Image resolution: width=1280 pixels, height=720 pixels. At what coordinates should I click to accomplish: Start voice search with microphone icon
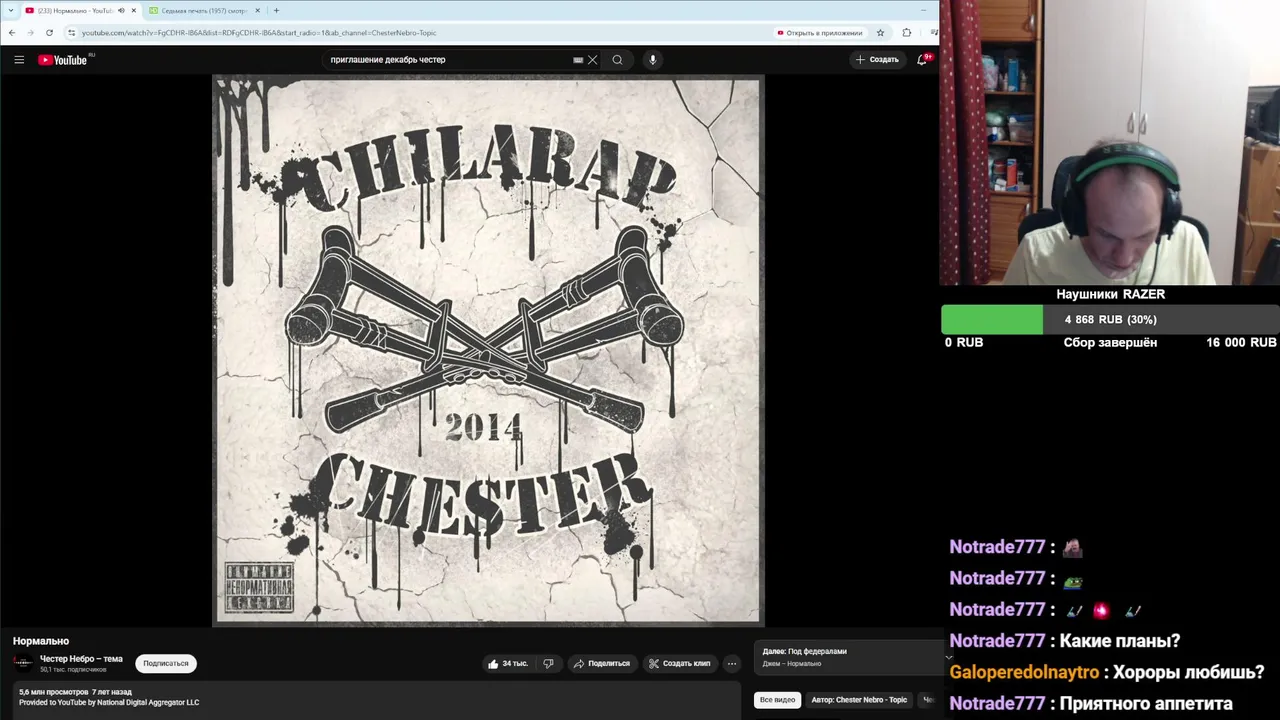point(652,60)
